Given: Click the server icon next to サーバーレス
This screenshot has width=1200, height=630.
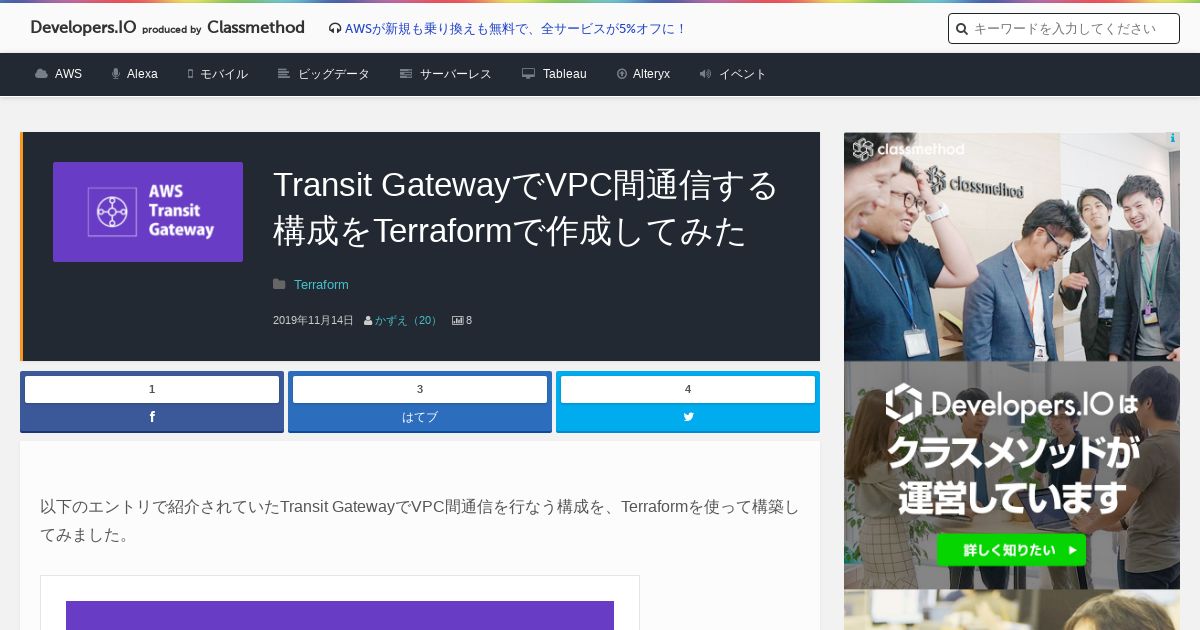Looking at the screenshot, I should coord(406,74).
